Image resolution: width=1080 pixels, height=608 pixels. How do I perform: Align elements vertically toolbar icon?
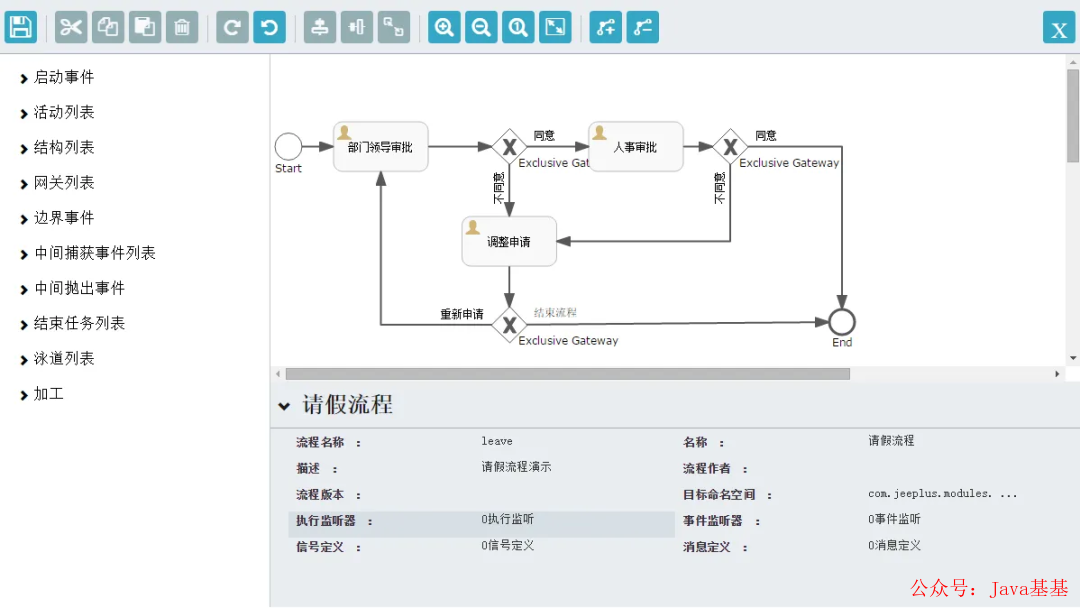coord(320,28)
